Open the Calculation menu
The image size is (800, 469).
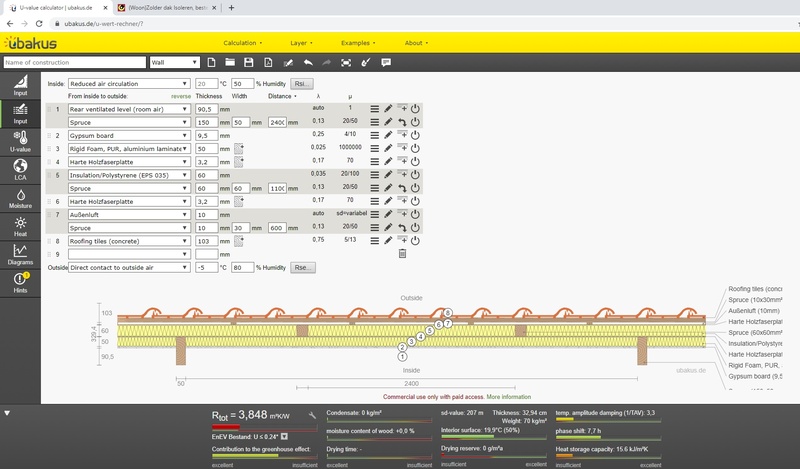coord(242,43)
